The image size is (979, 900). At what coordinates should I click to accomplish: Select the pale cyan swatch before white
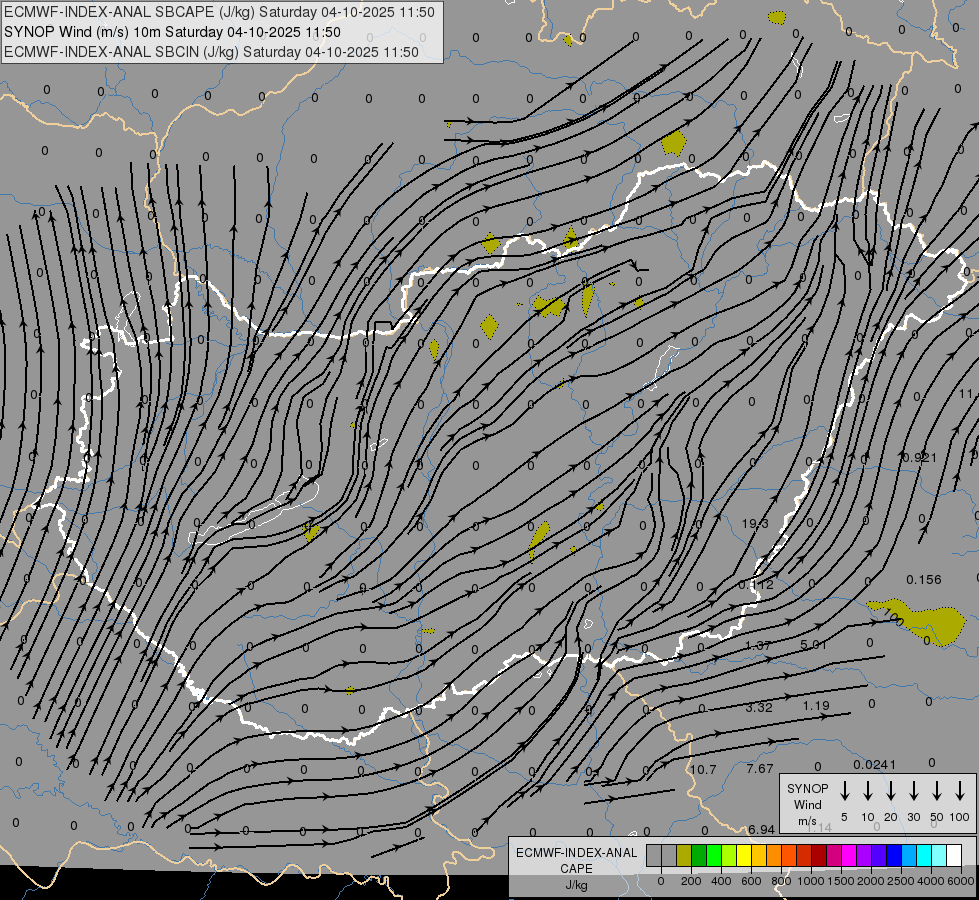[939, 855]
